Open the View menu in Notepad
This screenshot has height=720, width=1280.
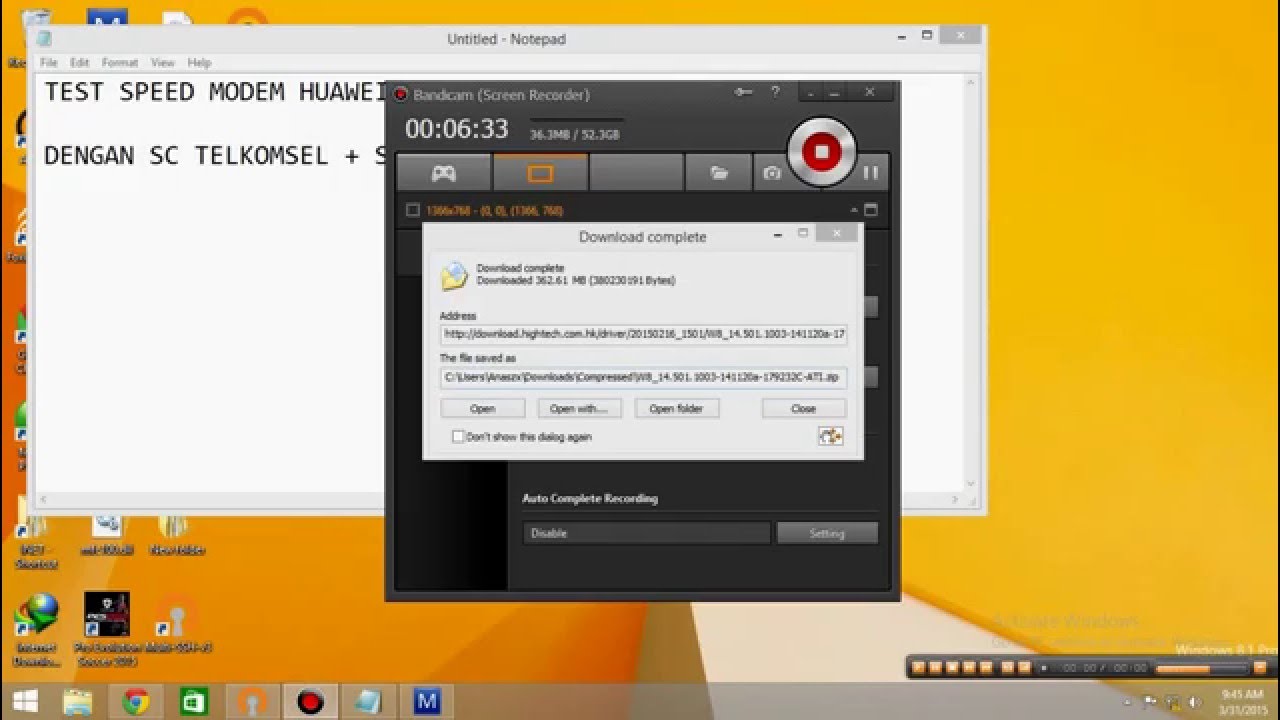point(162,62)
